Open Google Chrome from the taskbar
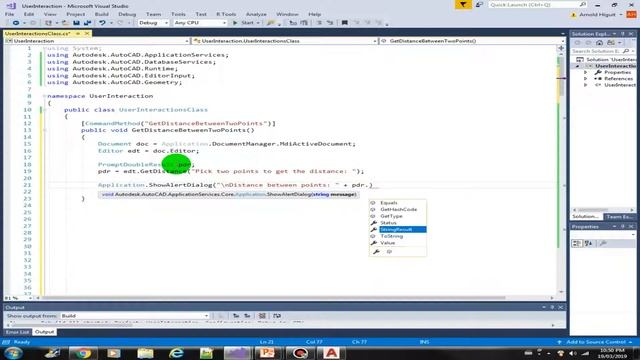Image resolution: width=640 pixels, height=360 pixels. pos(83,353)
